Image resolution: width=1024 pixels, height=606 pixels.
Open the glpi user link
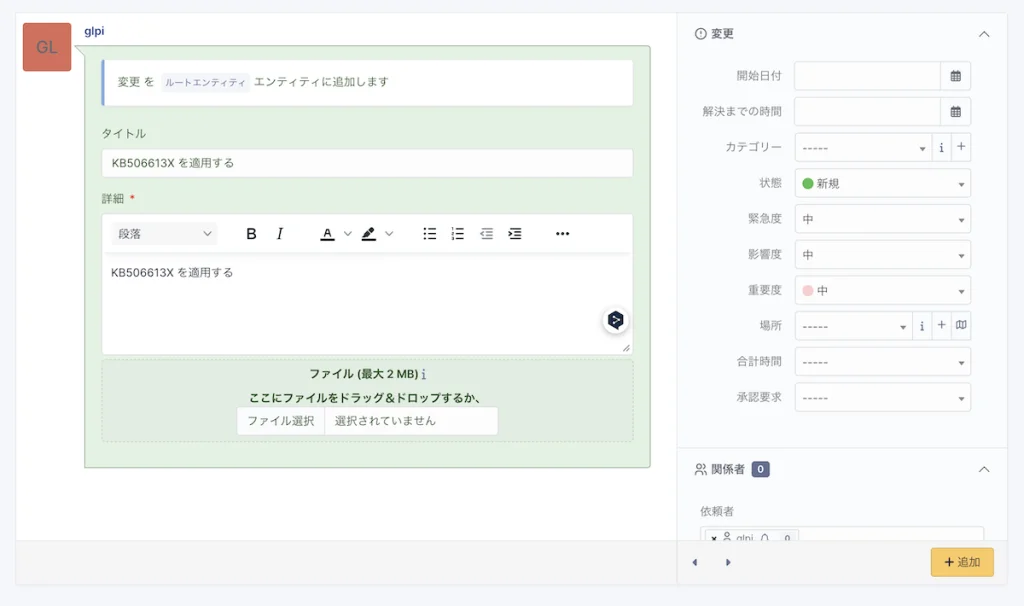(94, 31)
